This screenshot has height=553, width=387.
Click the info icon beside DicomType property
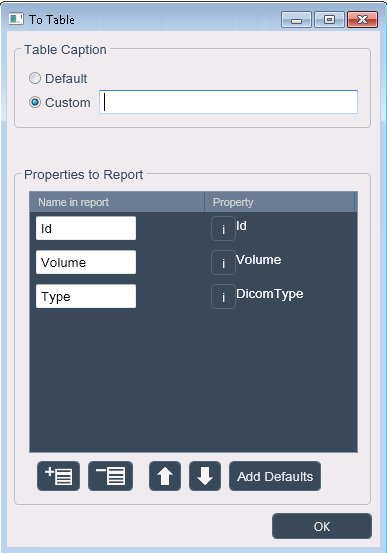click(223, 297)
